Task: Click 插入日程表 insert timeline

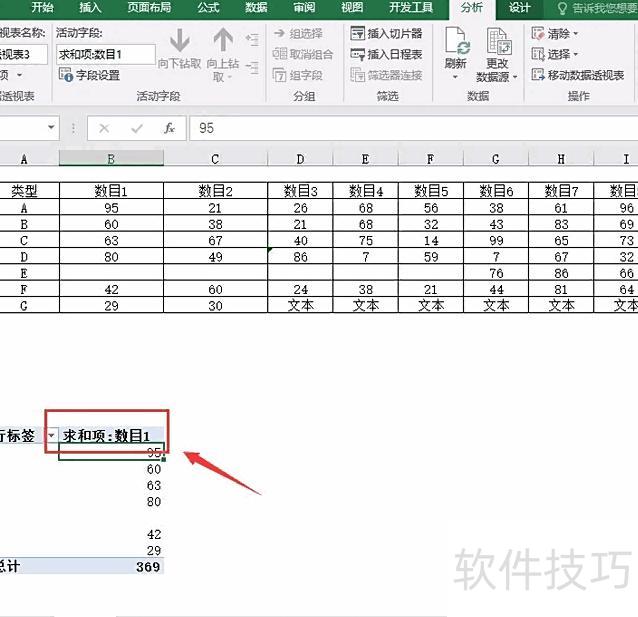Action: click(387, 54)
